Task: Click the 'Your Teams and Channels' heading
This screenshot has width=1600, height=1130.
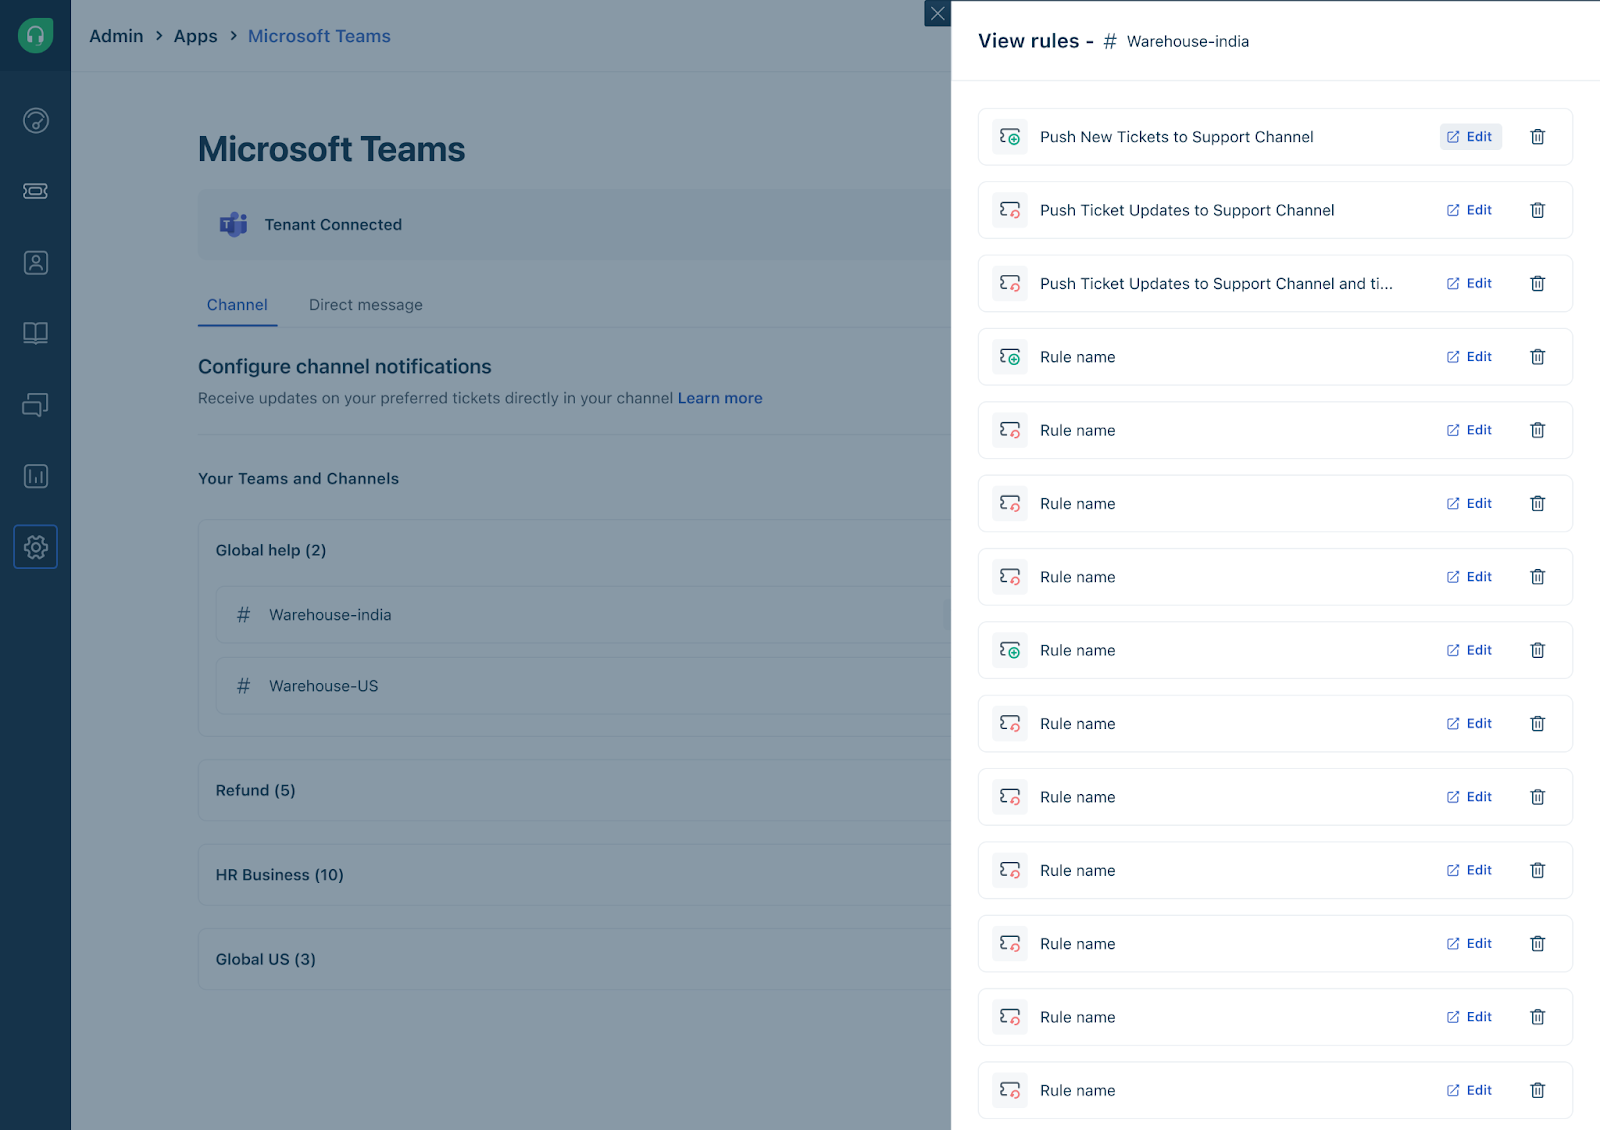Action: tap(298, 479)
